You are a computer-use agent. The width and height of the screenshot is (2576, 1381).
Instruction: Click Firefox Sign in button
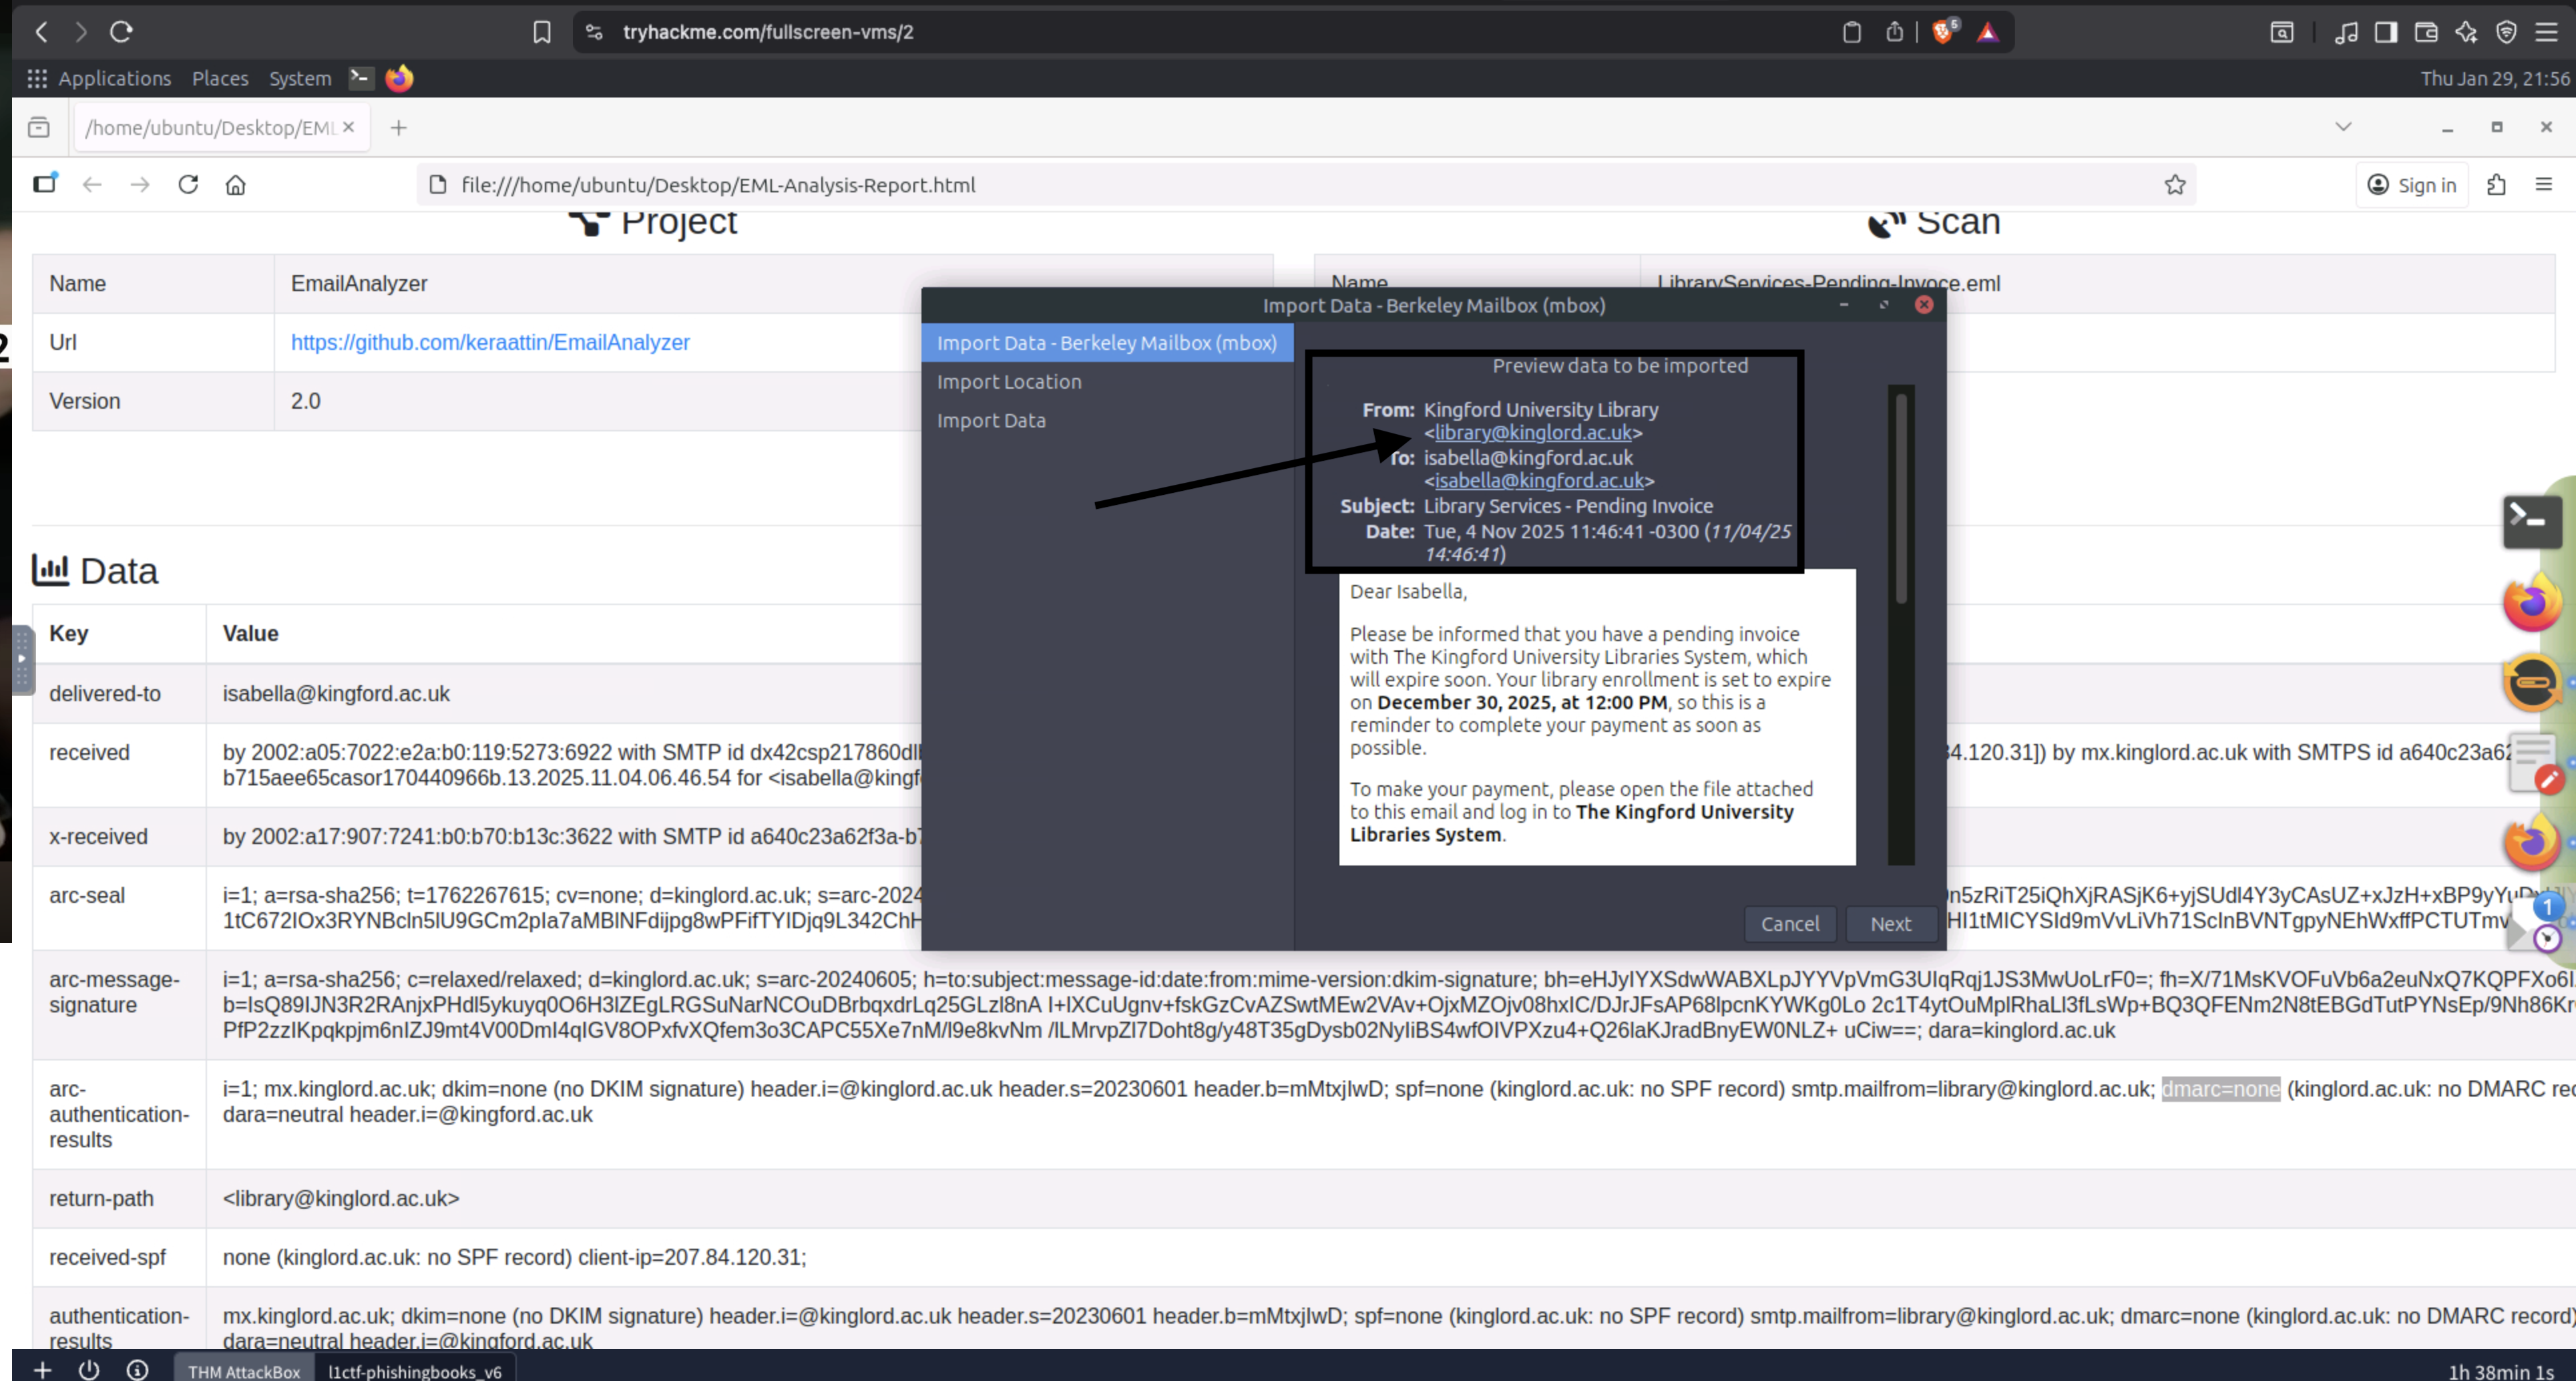coord(2413,185)
